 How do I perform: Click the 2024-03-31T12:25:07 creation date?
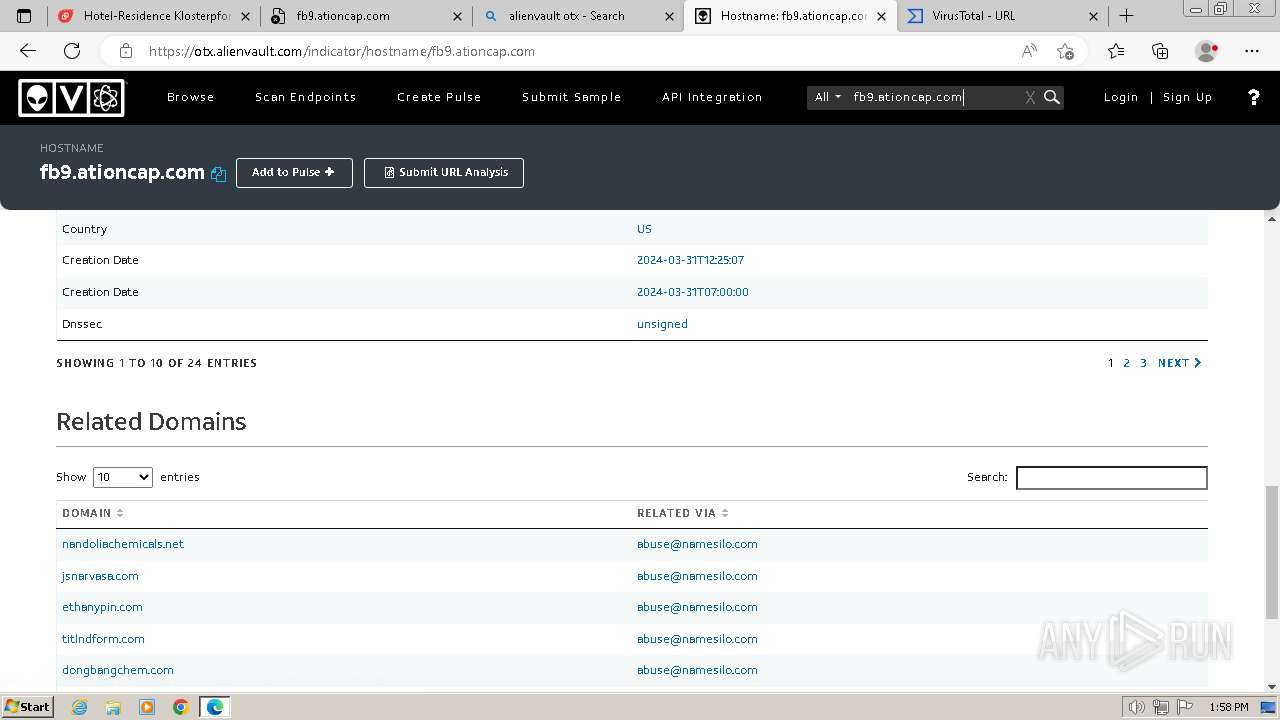tap(690, 260)
